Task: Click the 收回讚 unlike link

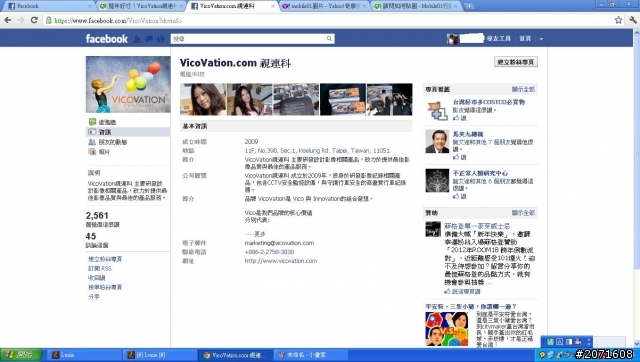Action: pyautogui.click(x=97, y=278)
